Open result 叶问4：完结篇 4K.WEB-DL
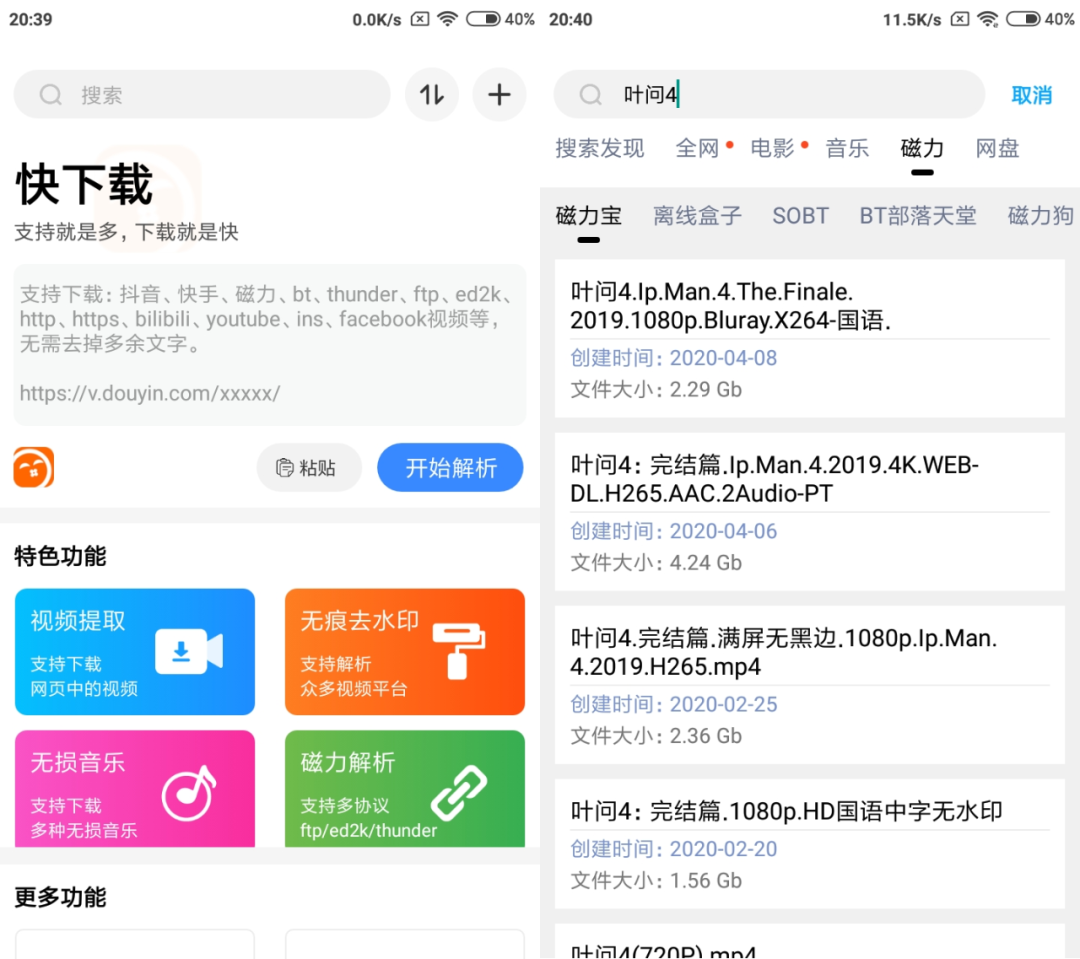 tap(810, 512)
